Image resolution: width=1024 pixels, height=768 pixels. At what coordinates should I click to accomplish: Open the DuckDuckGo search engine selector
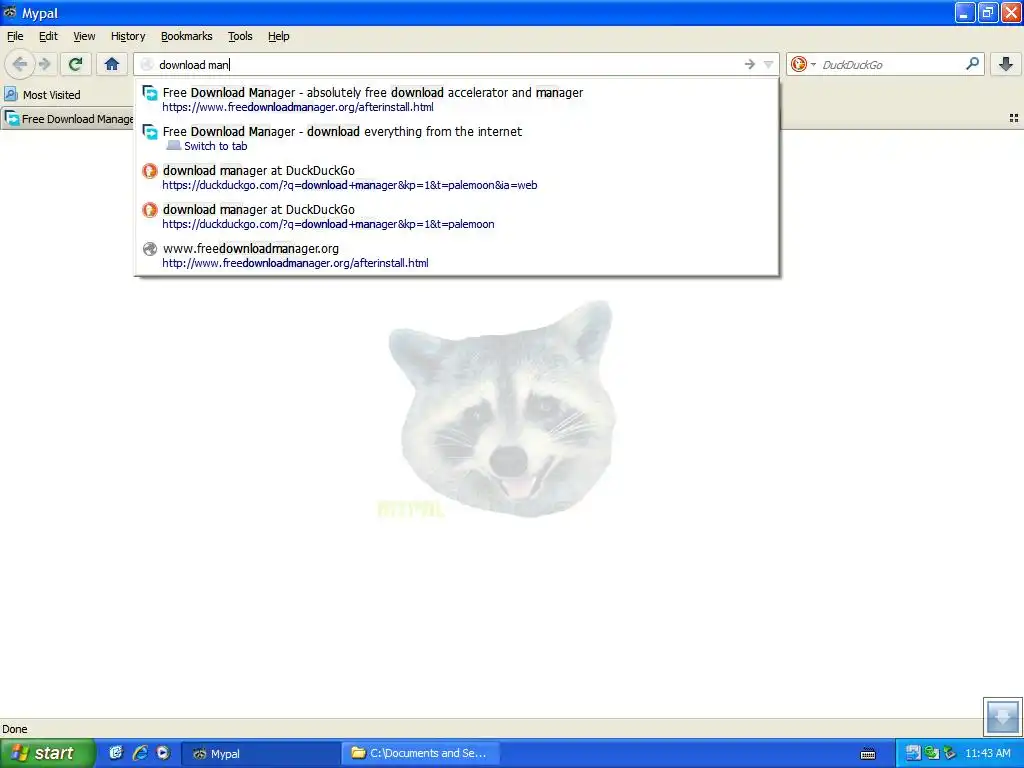803,64
